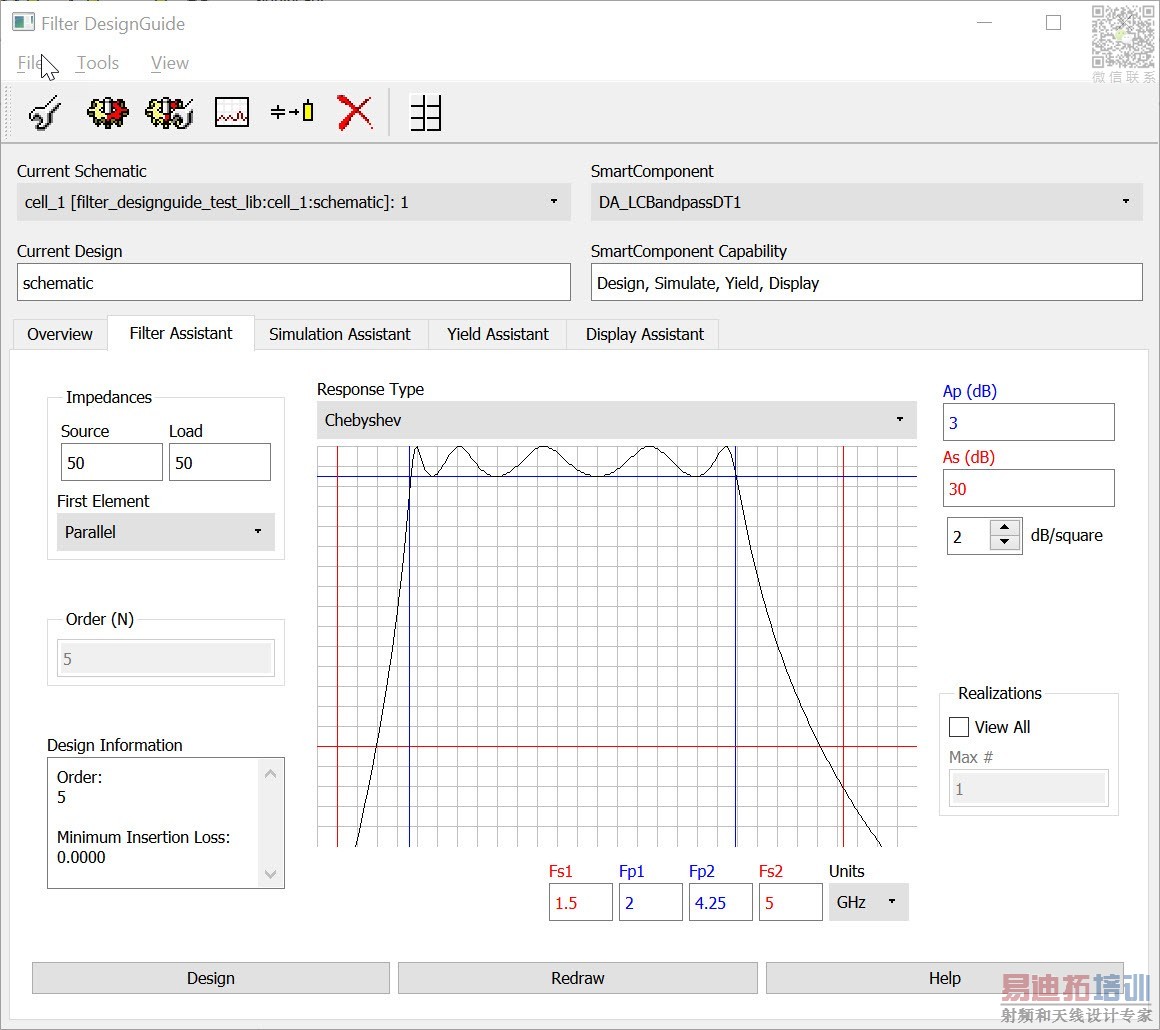1160x1030 pixels.
Task: Open the View menu
Action: pyautogui.click(x=169, y=63)
